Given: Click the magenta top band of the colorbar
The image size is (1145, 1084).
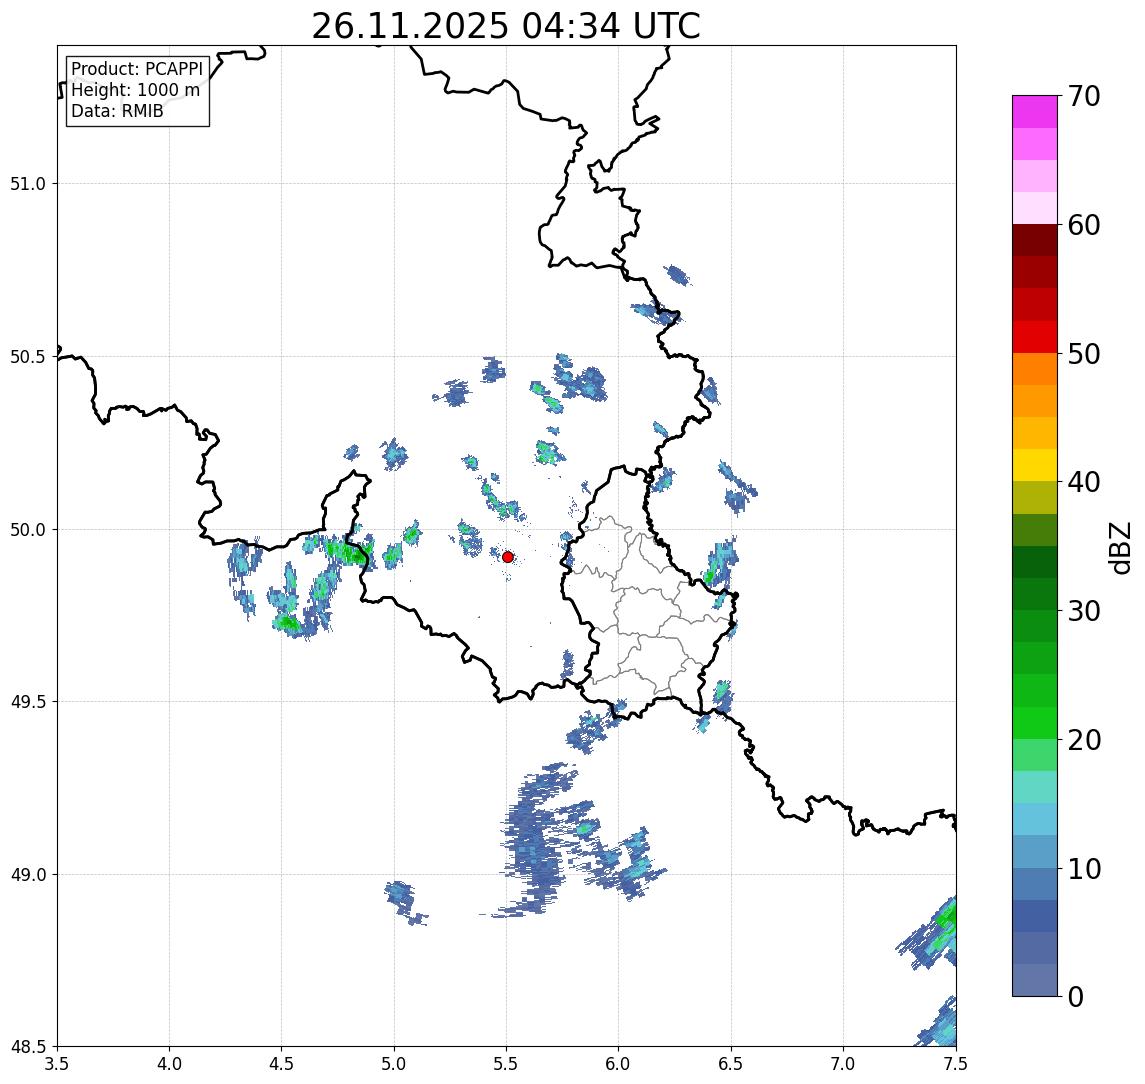Looking at the screenshot, I should 1035,112.
